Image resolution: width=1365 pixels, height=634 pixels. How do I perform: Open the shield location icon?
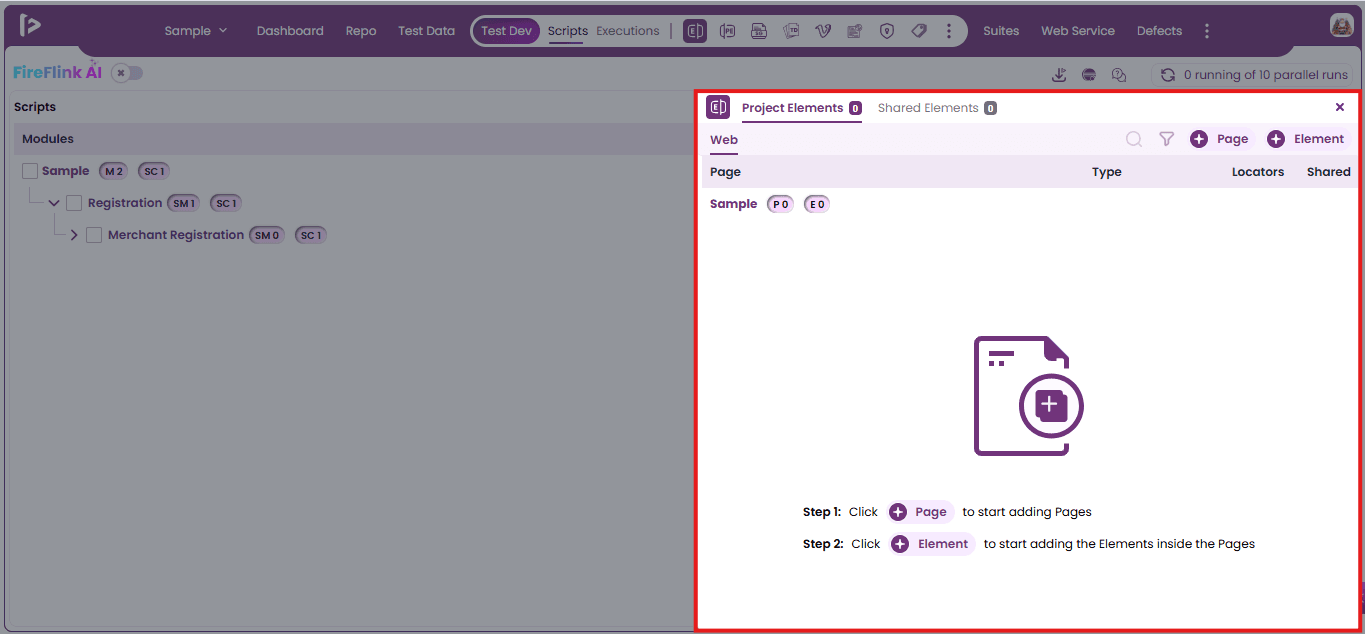886,31
